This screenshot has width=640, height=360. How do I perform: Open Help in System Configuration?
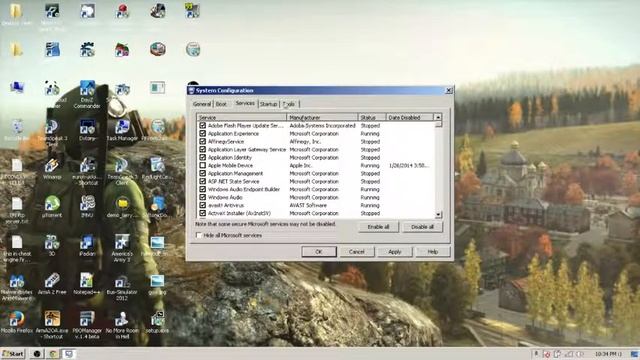click(433, 252)
